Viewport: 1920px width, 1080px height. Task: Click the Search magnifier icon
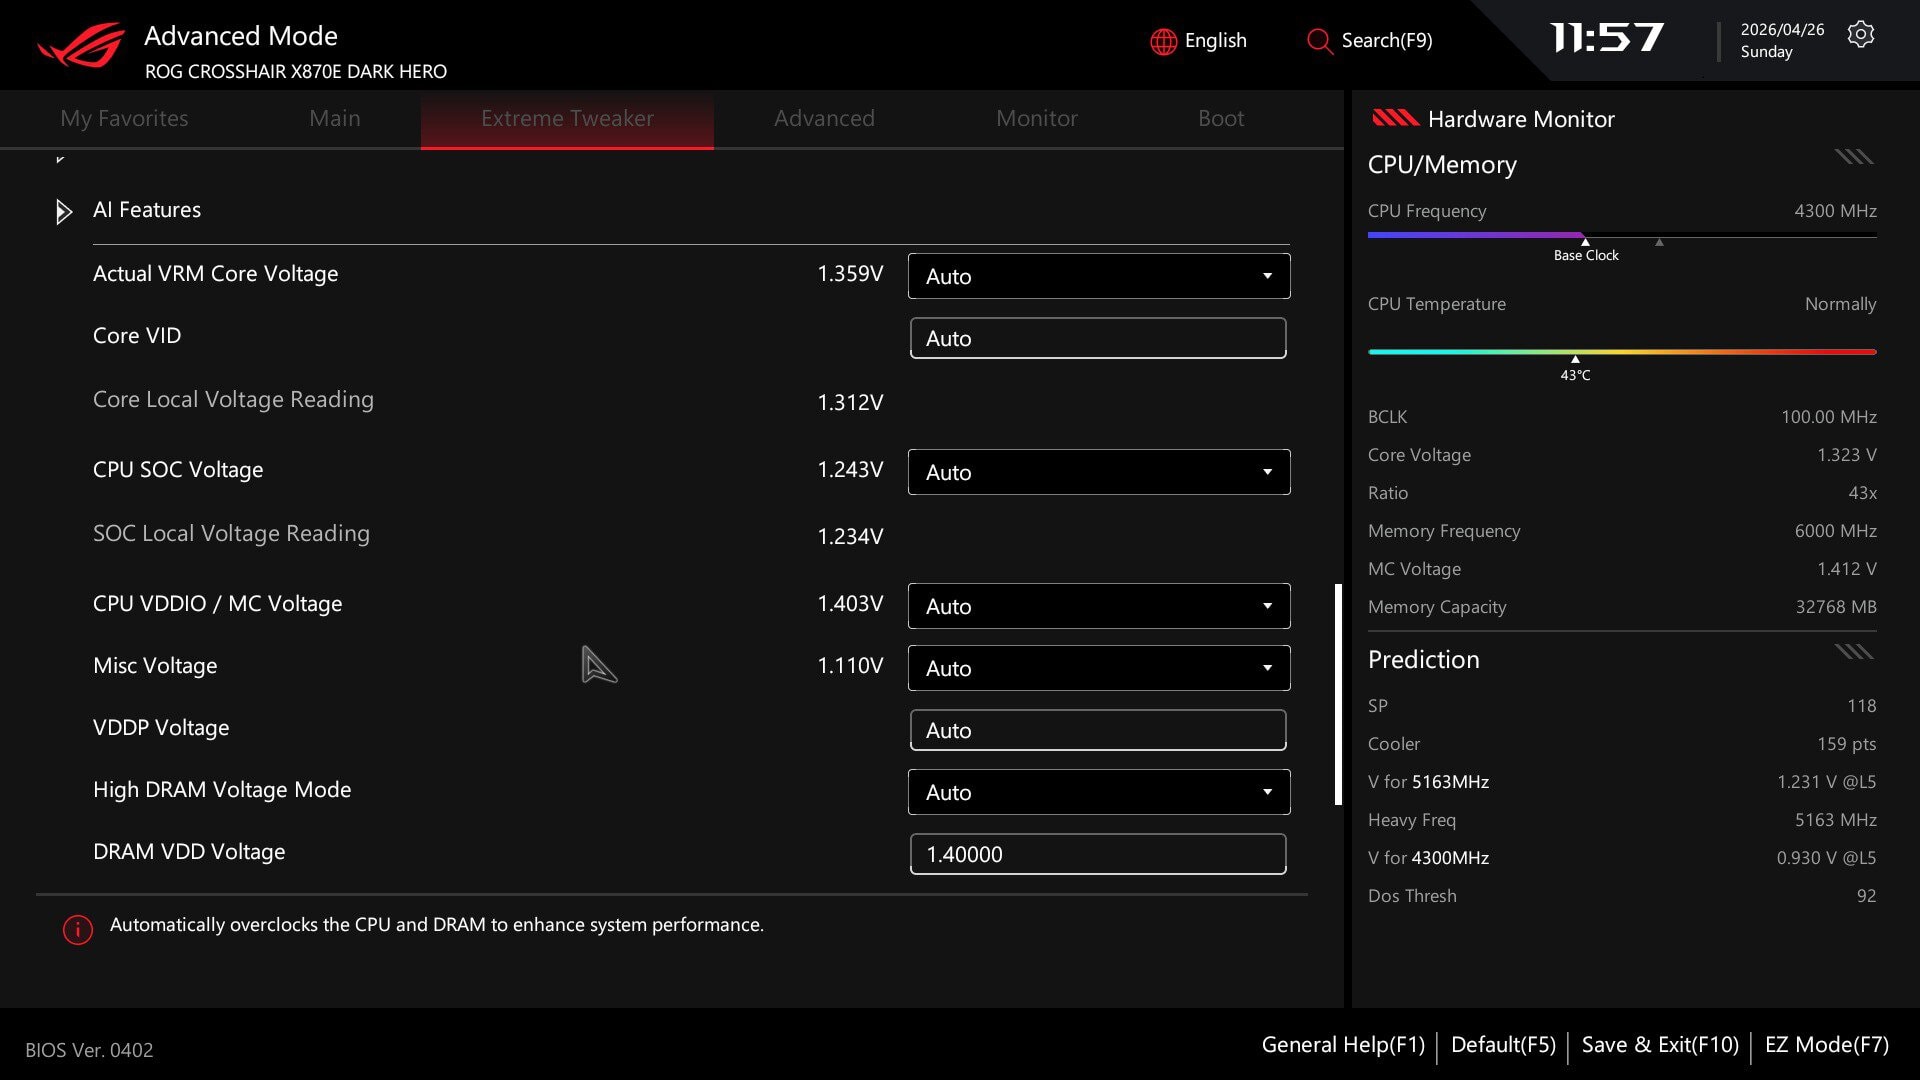tap(1319, 41)
